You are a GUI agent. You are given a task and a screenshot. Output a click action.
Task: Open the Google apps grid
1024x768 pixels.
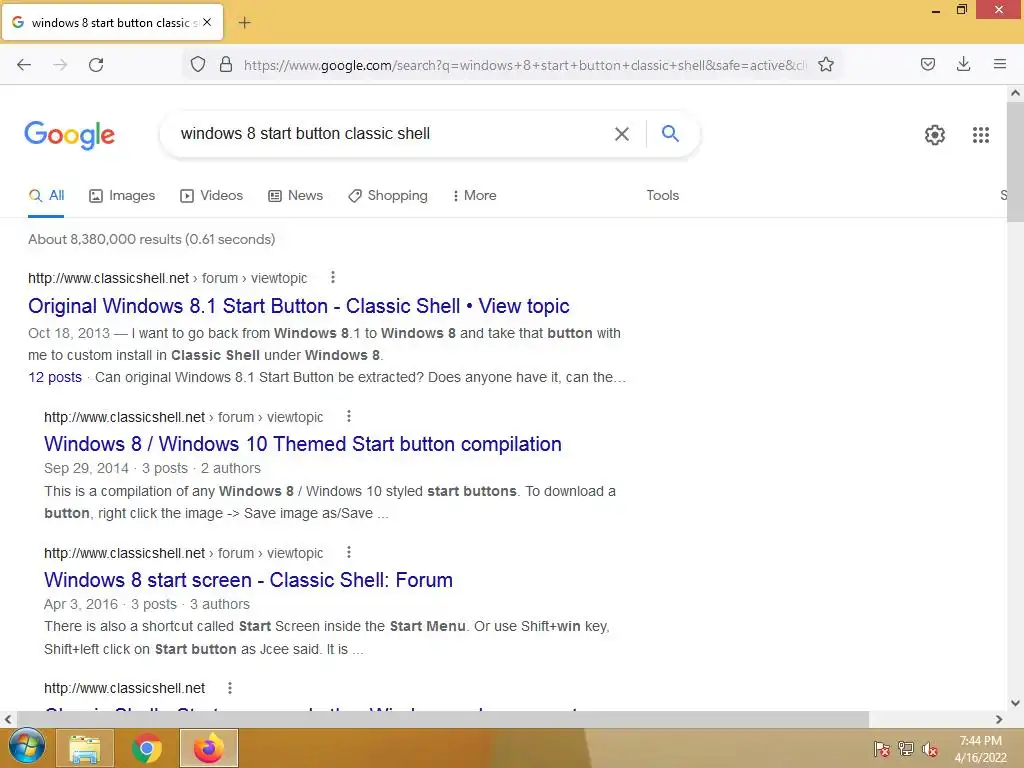[x=980, y=135]
